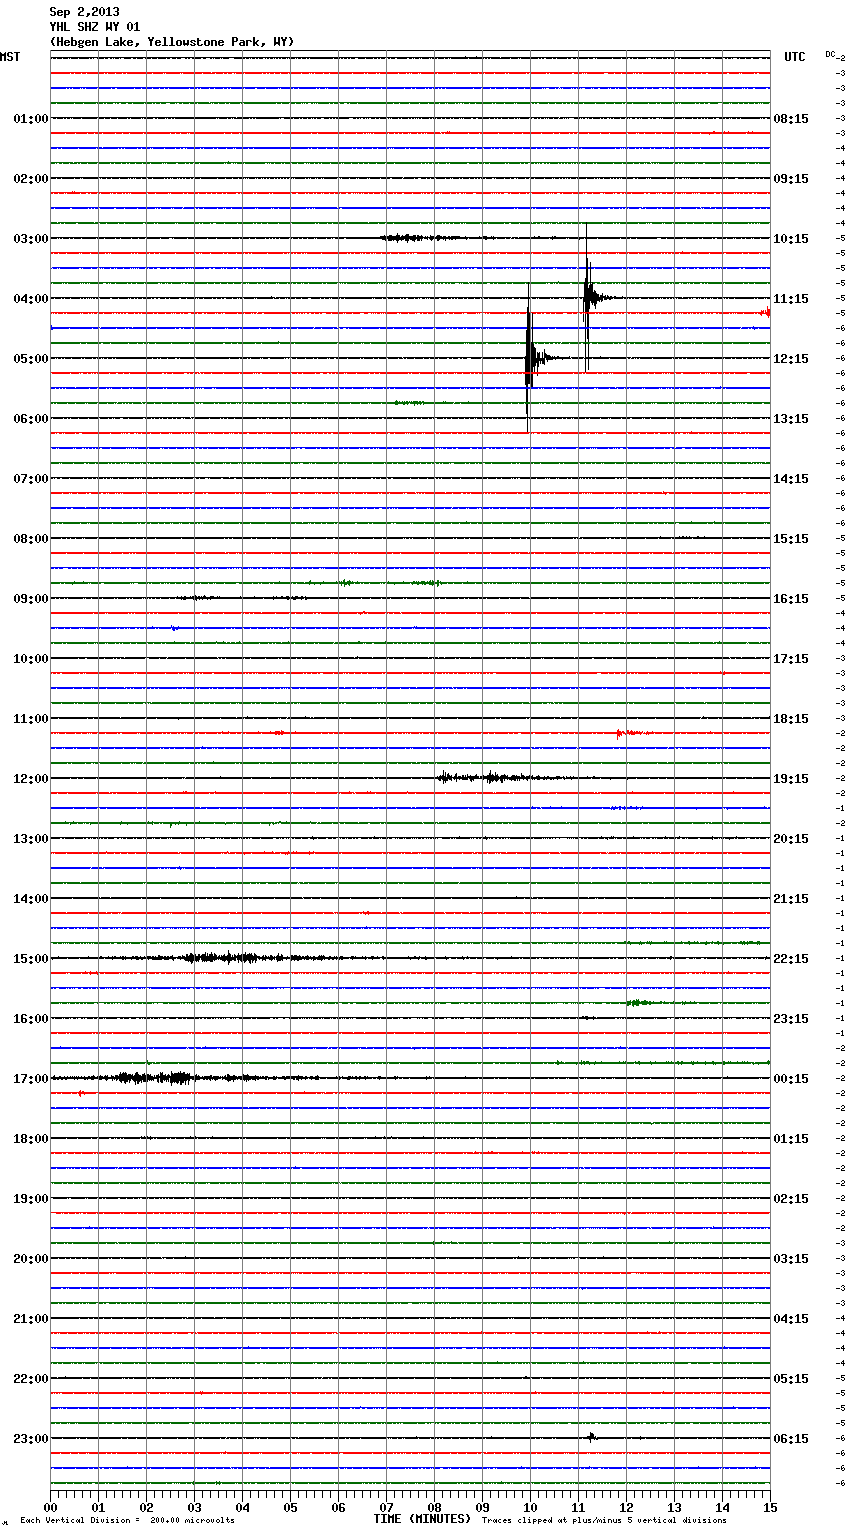The image size is (850, 1534).
Task: Click the 12:15 UTC time label
Action: pos(791,359)
